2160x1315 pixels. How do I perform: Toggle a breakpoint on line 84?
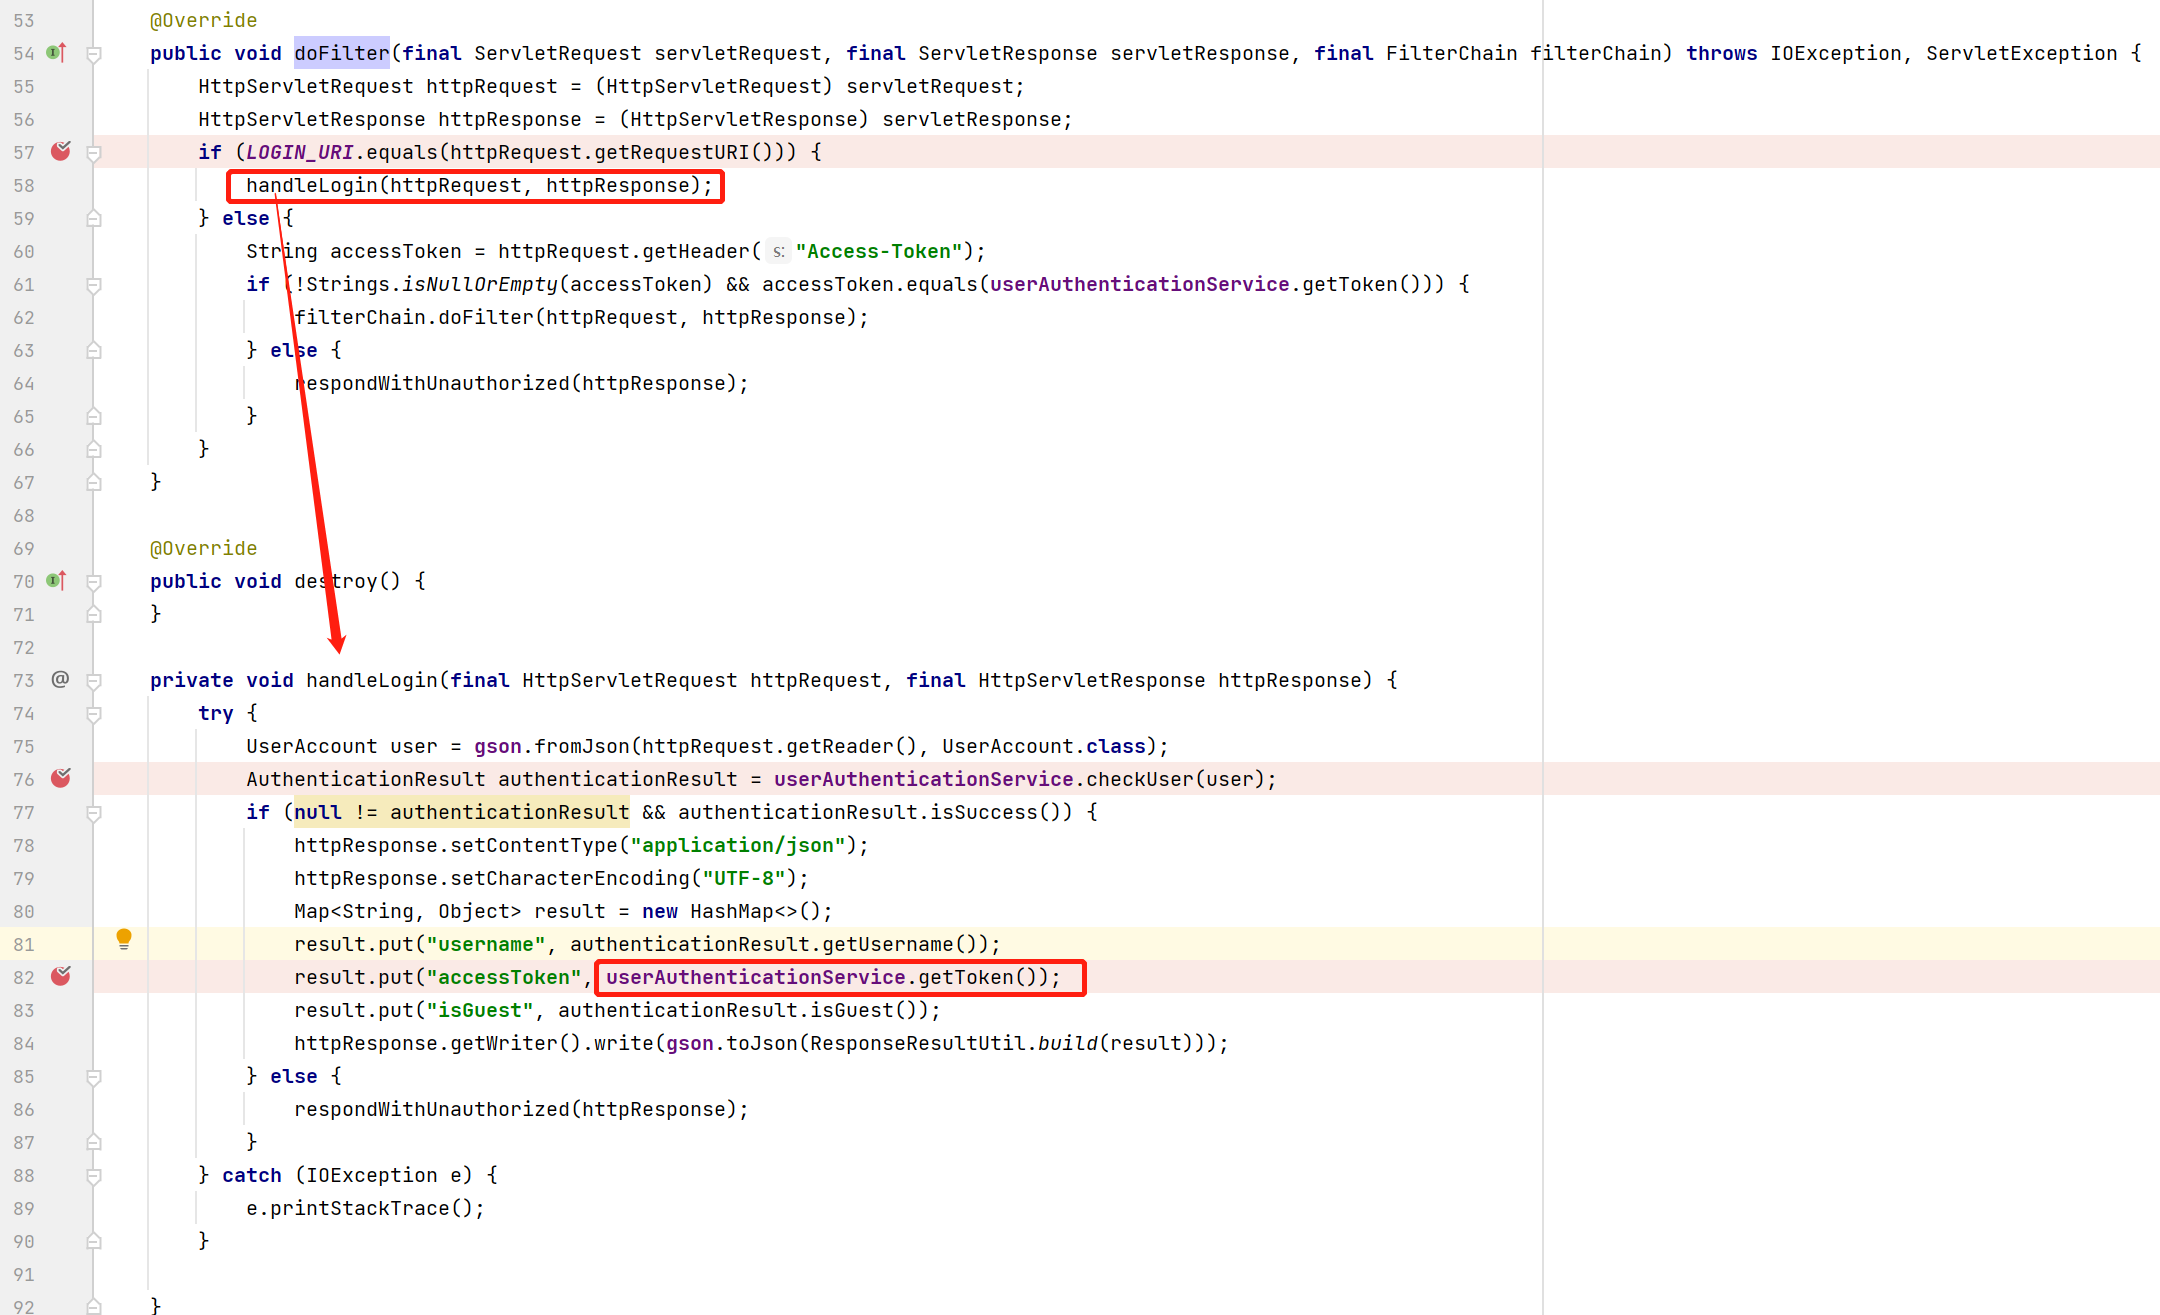click(x=61, y=1043)
